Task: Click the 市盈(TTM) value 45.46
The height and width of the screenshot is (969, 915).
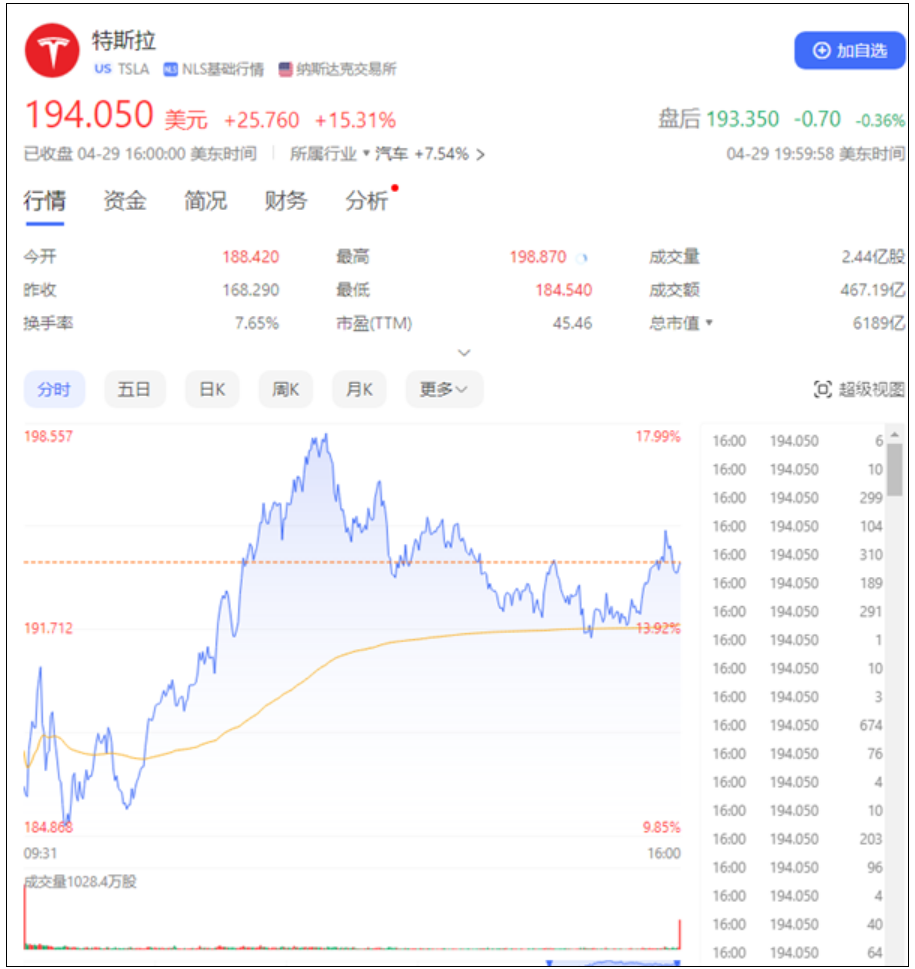Action: click(x=572, y=323)
